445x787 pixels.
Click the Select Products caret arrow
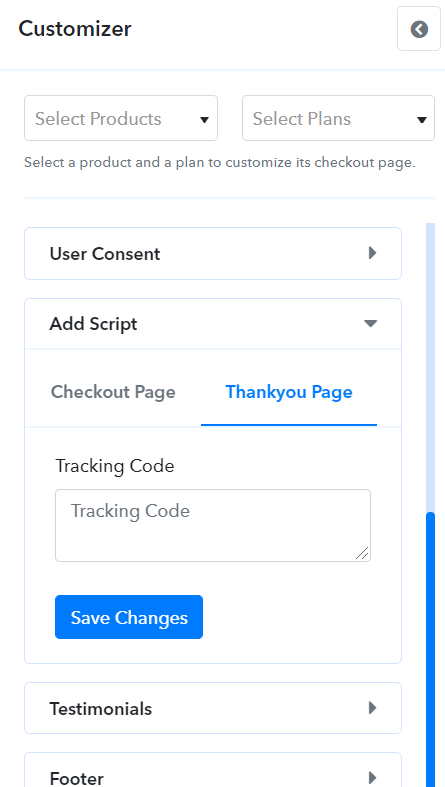click(204, 119)
